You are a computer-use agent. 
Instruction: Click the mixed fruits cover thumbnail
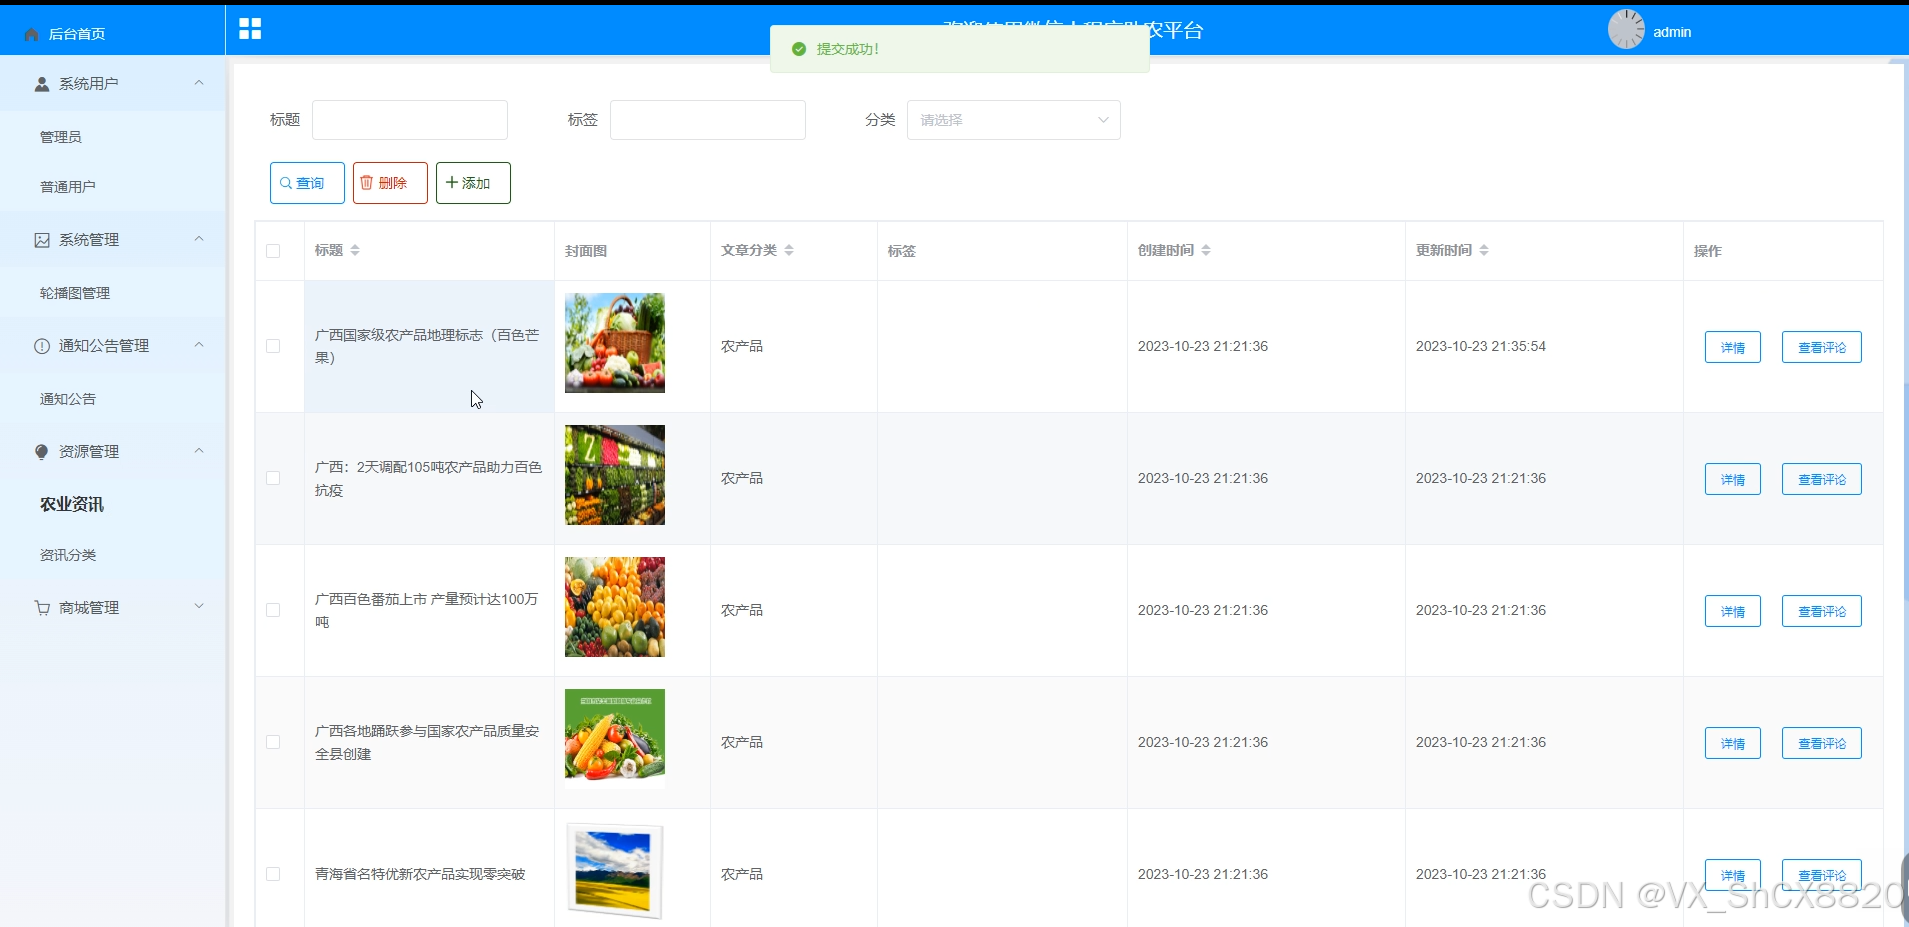(615, 607)
